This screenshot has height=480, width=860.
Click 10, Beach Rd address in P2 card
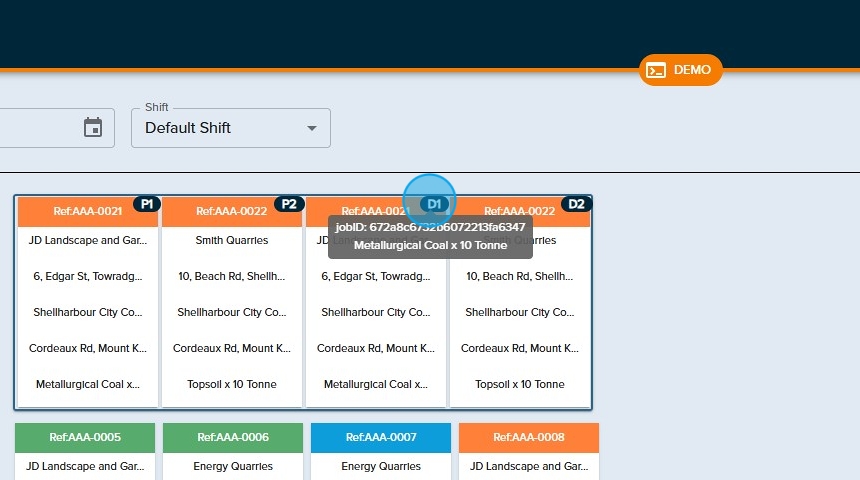click(232, 277)
